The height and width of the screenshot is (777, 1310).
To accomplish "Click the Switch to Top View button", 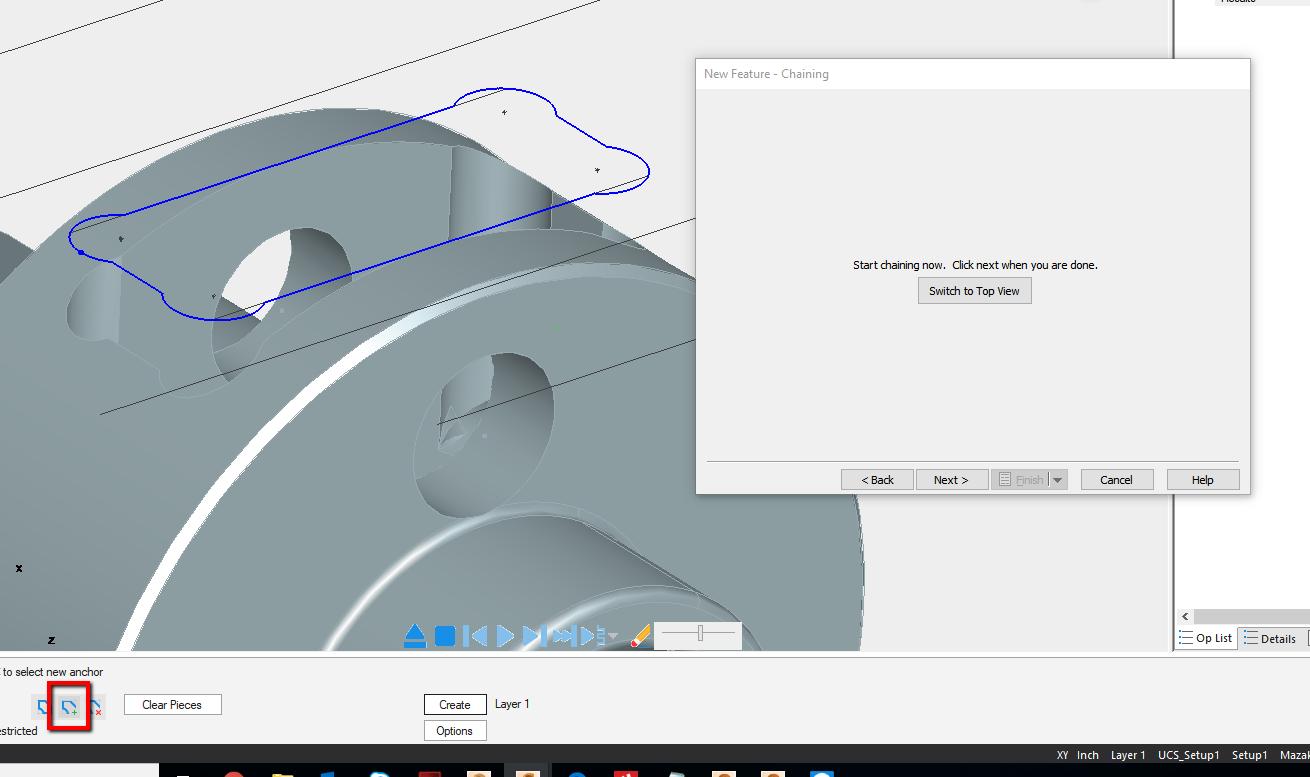I will [x=974, y=290].
